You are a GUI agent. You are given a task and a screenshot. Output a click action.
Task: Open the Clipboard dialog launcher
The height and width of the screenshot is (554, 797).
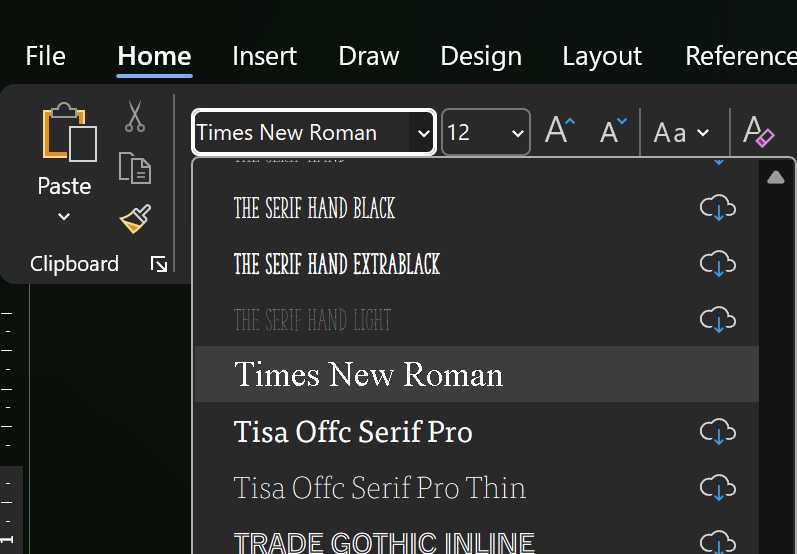(159, 264)
